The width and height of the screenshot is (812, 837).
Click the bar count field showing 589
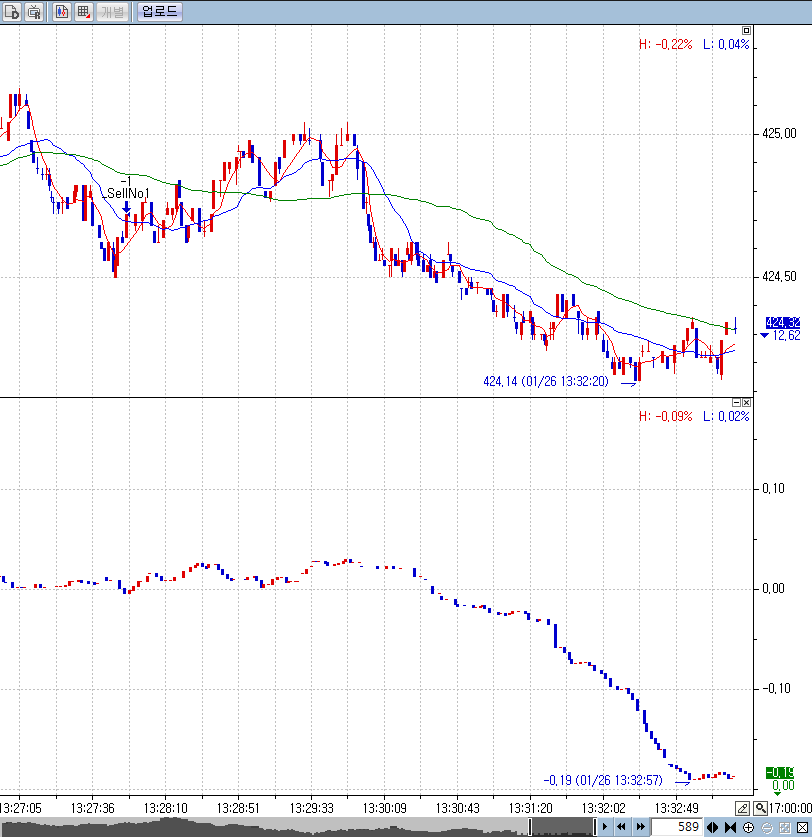[679, 827]
